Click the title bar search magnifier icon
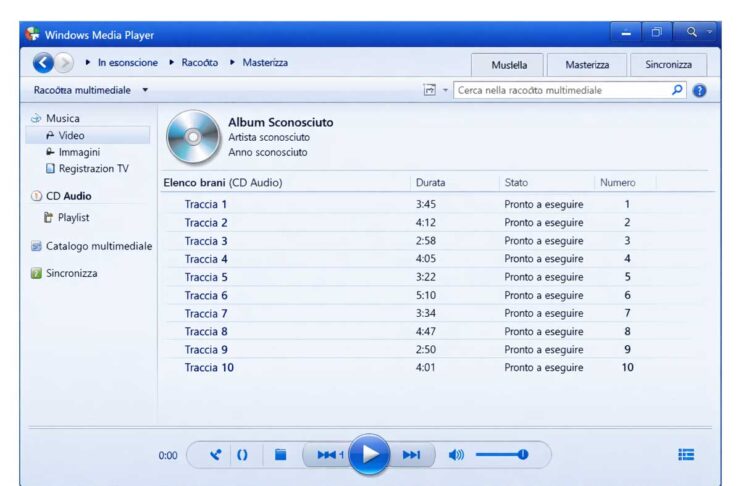 pos(691,32)
